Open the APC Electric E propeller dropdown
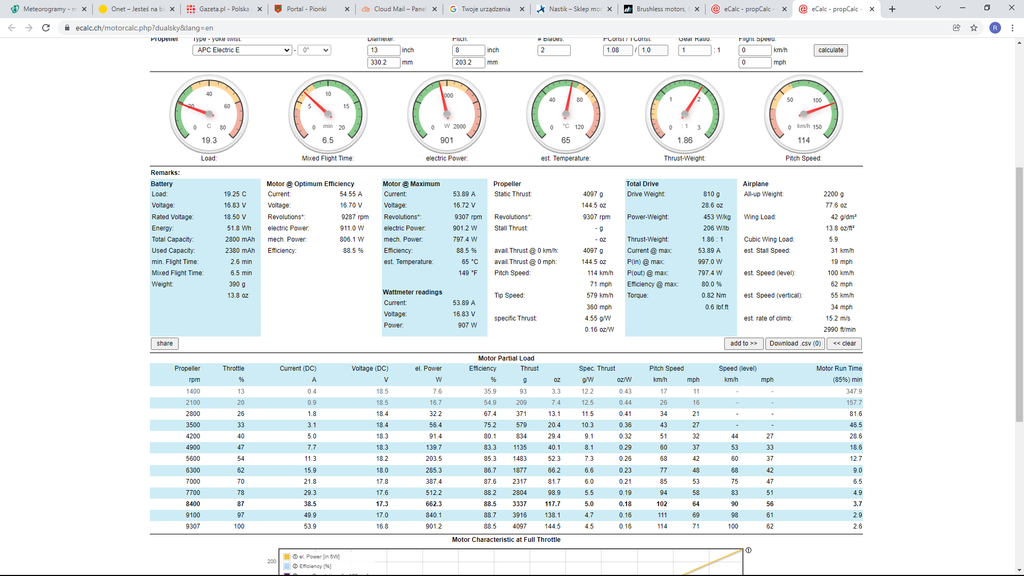Viewport: 1024px width, 576px height. point(243,50)
